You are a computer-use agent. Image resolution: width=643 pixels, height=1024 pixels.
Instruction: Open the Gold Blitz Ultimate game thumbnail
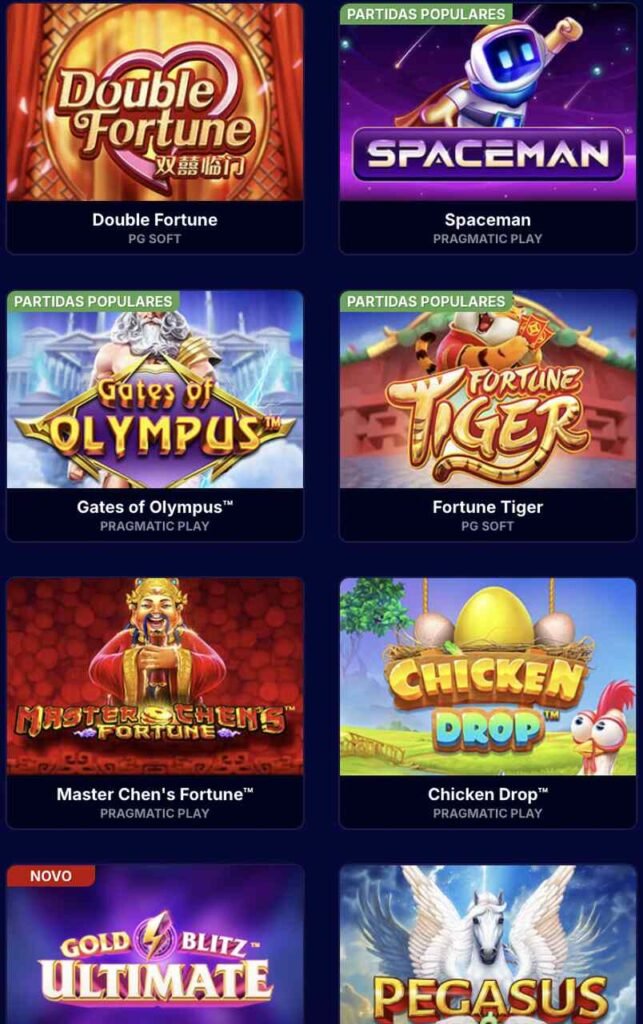click(155, 944)
